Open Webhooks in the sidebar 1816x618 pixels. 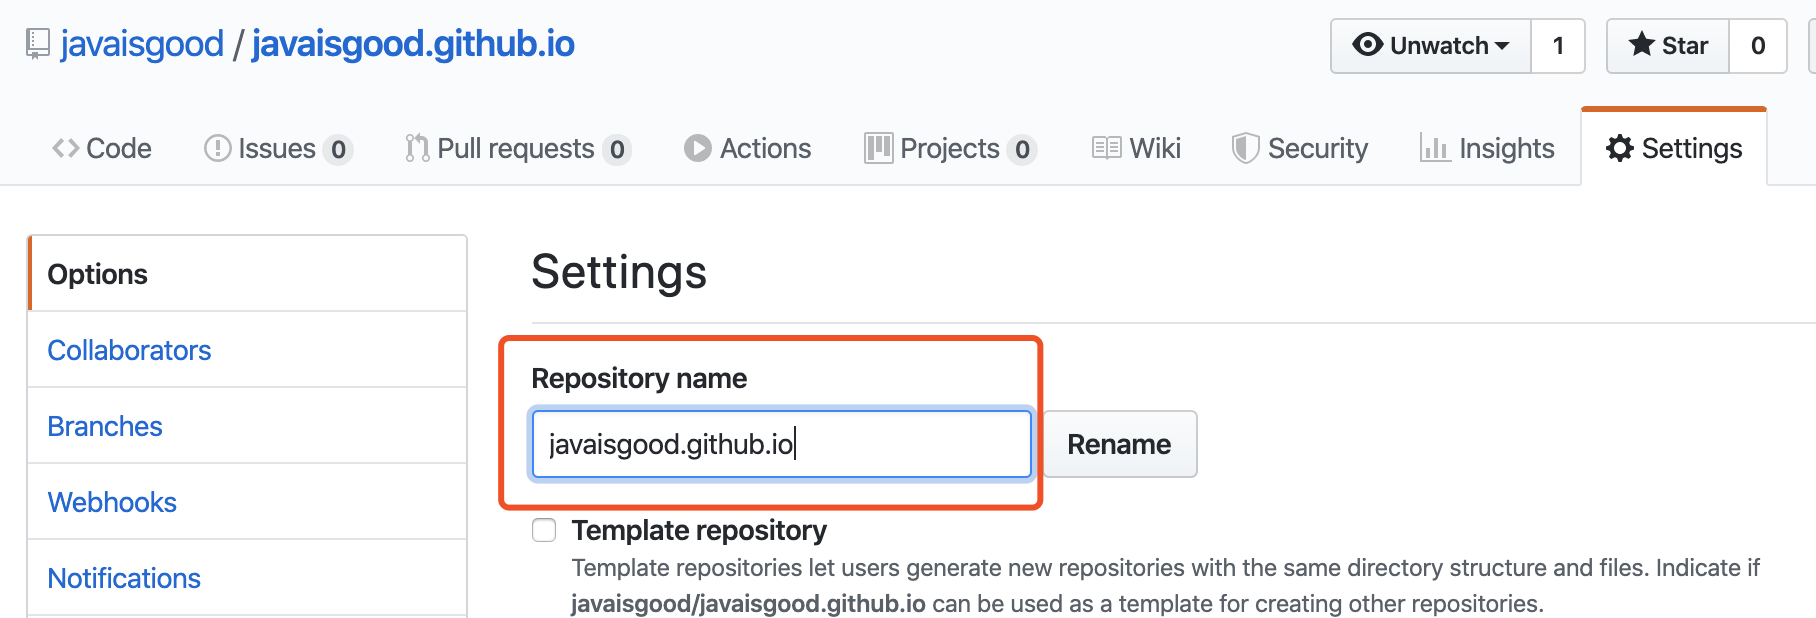point(247,502)
